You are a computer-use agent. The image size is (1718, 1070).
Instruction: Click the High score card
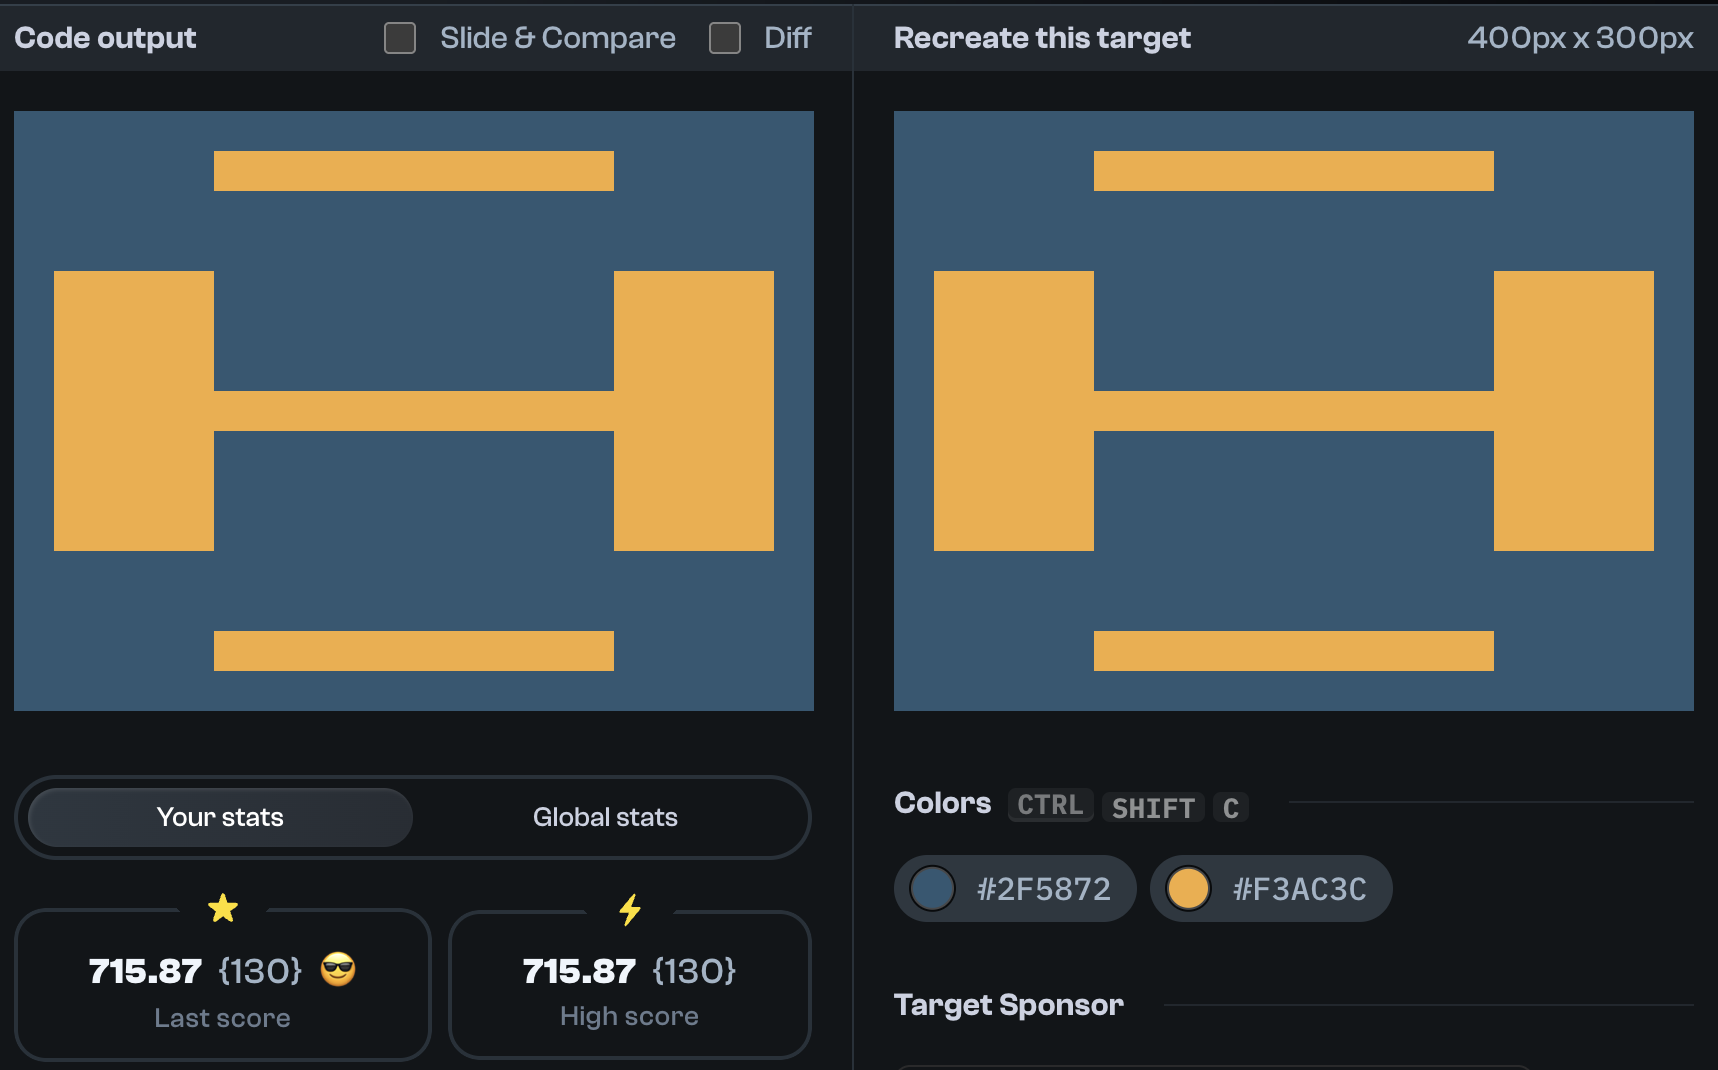[x=630, y=985]
